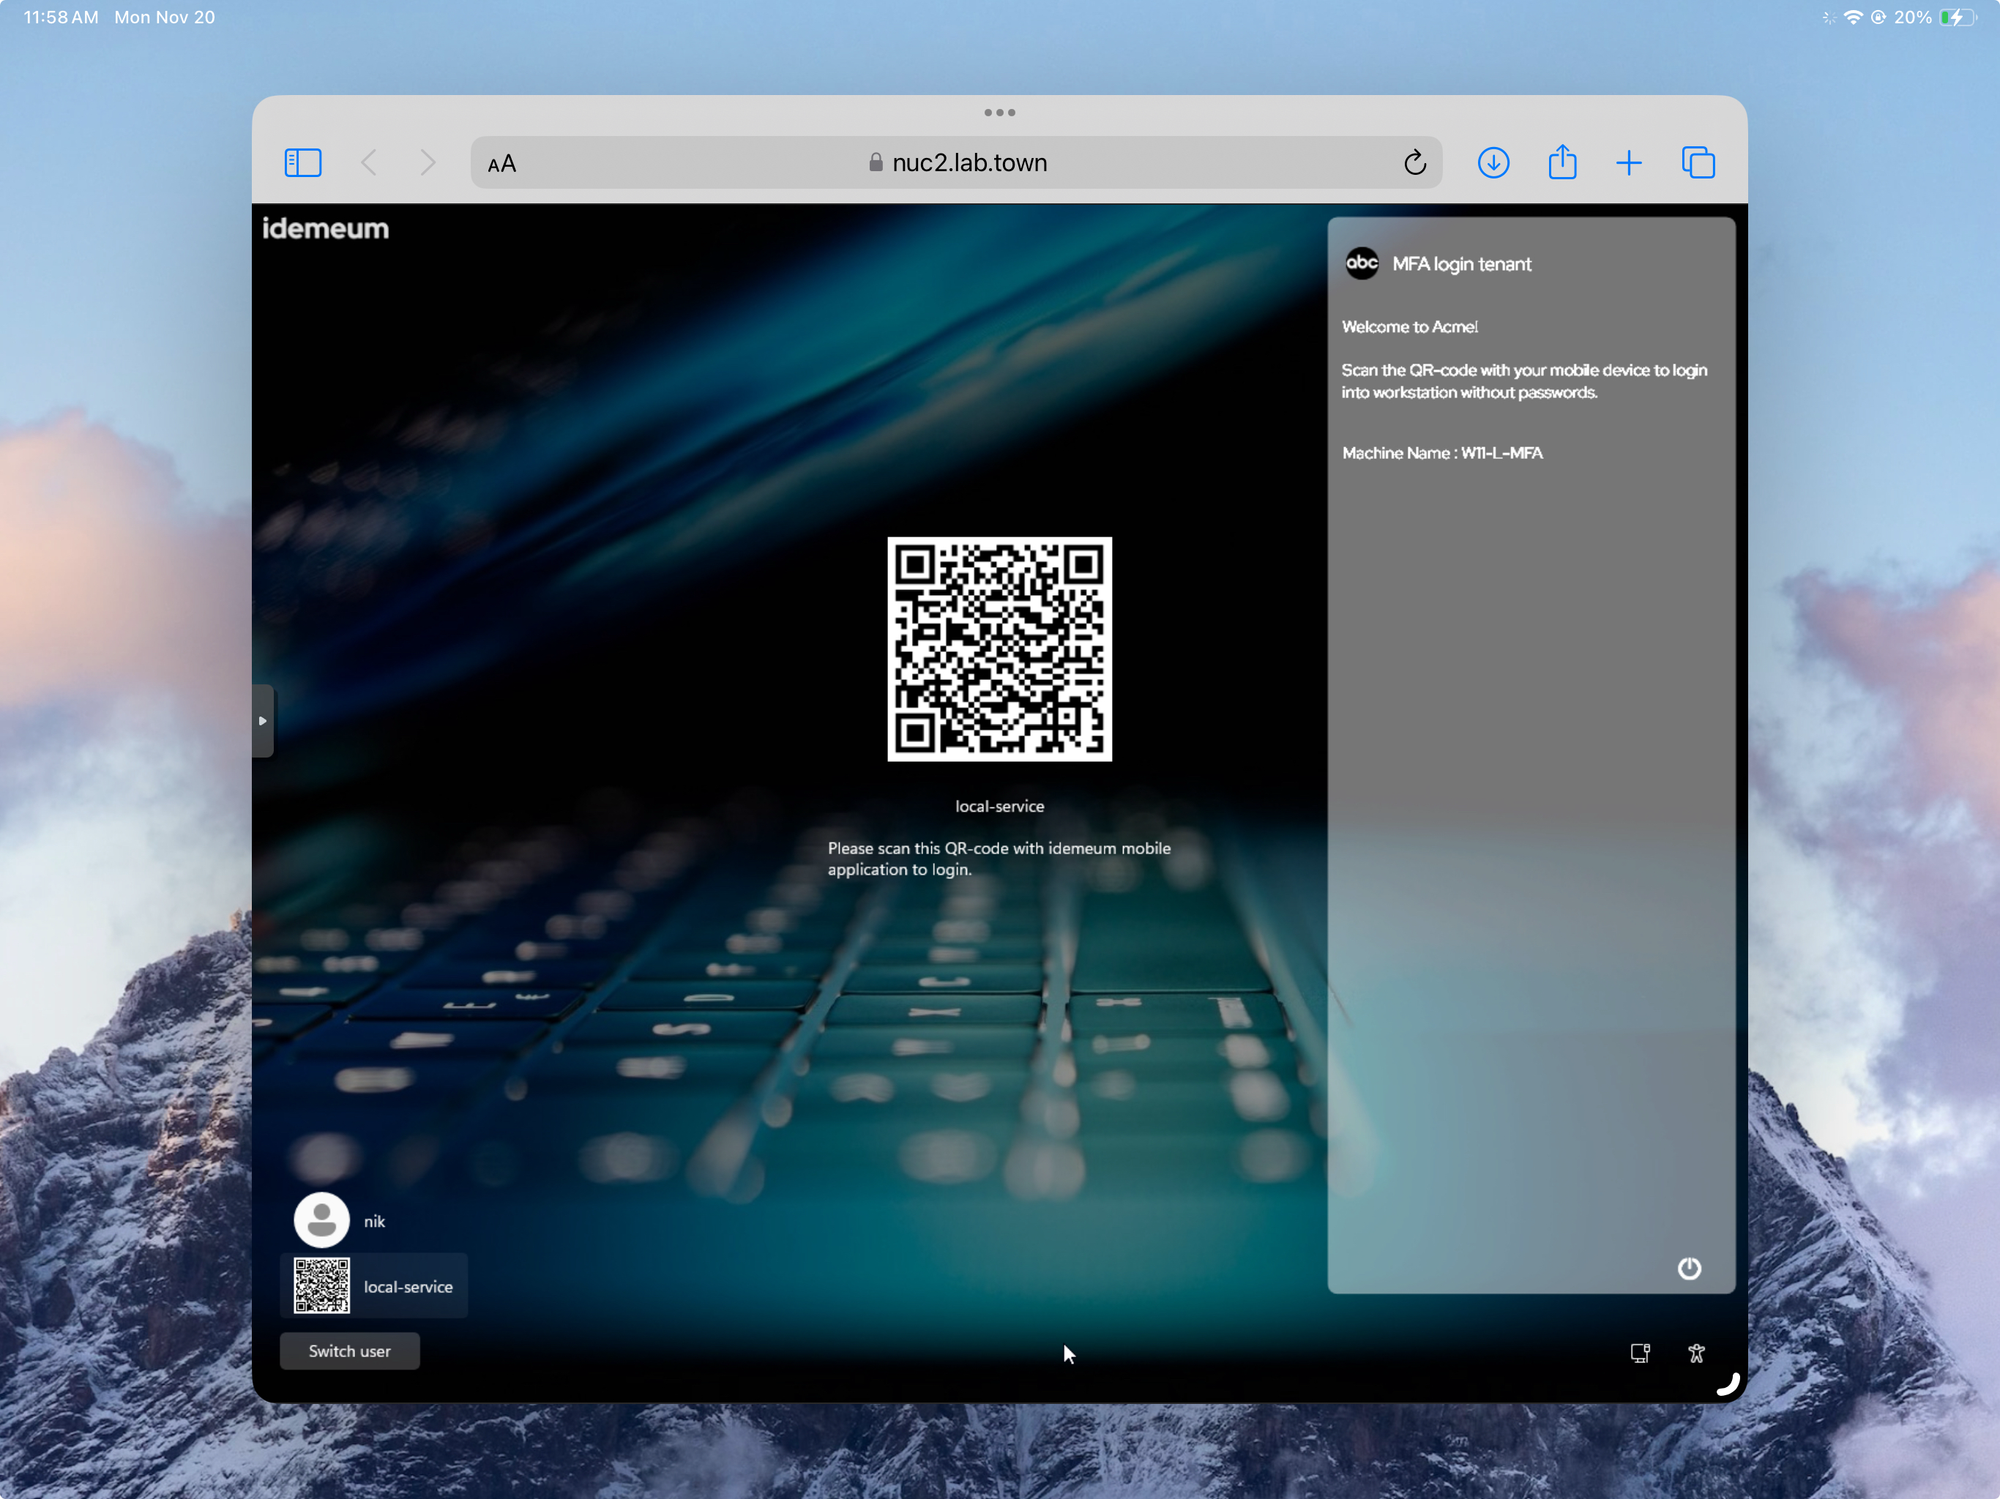The height and width of the screenshot is (1499, 2000).
Task: Click the power icon in MFA panel
Action: click(1689, 1268)
